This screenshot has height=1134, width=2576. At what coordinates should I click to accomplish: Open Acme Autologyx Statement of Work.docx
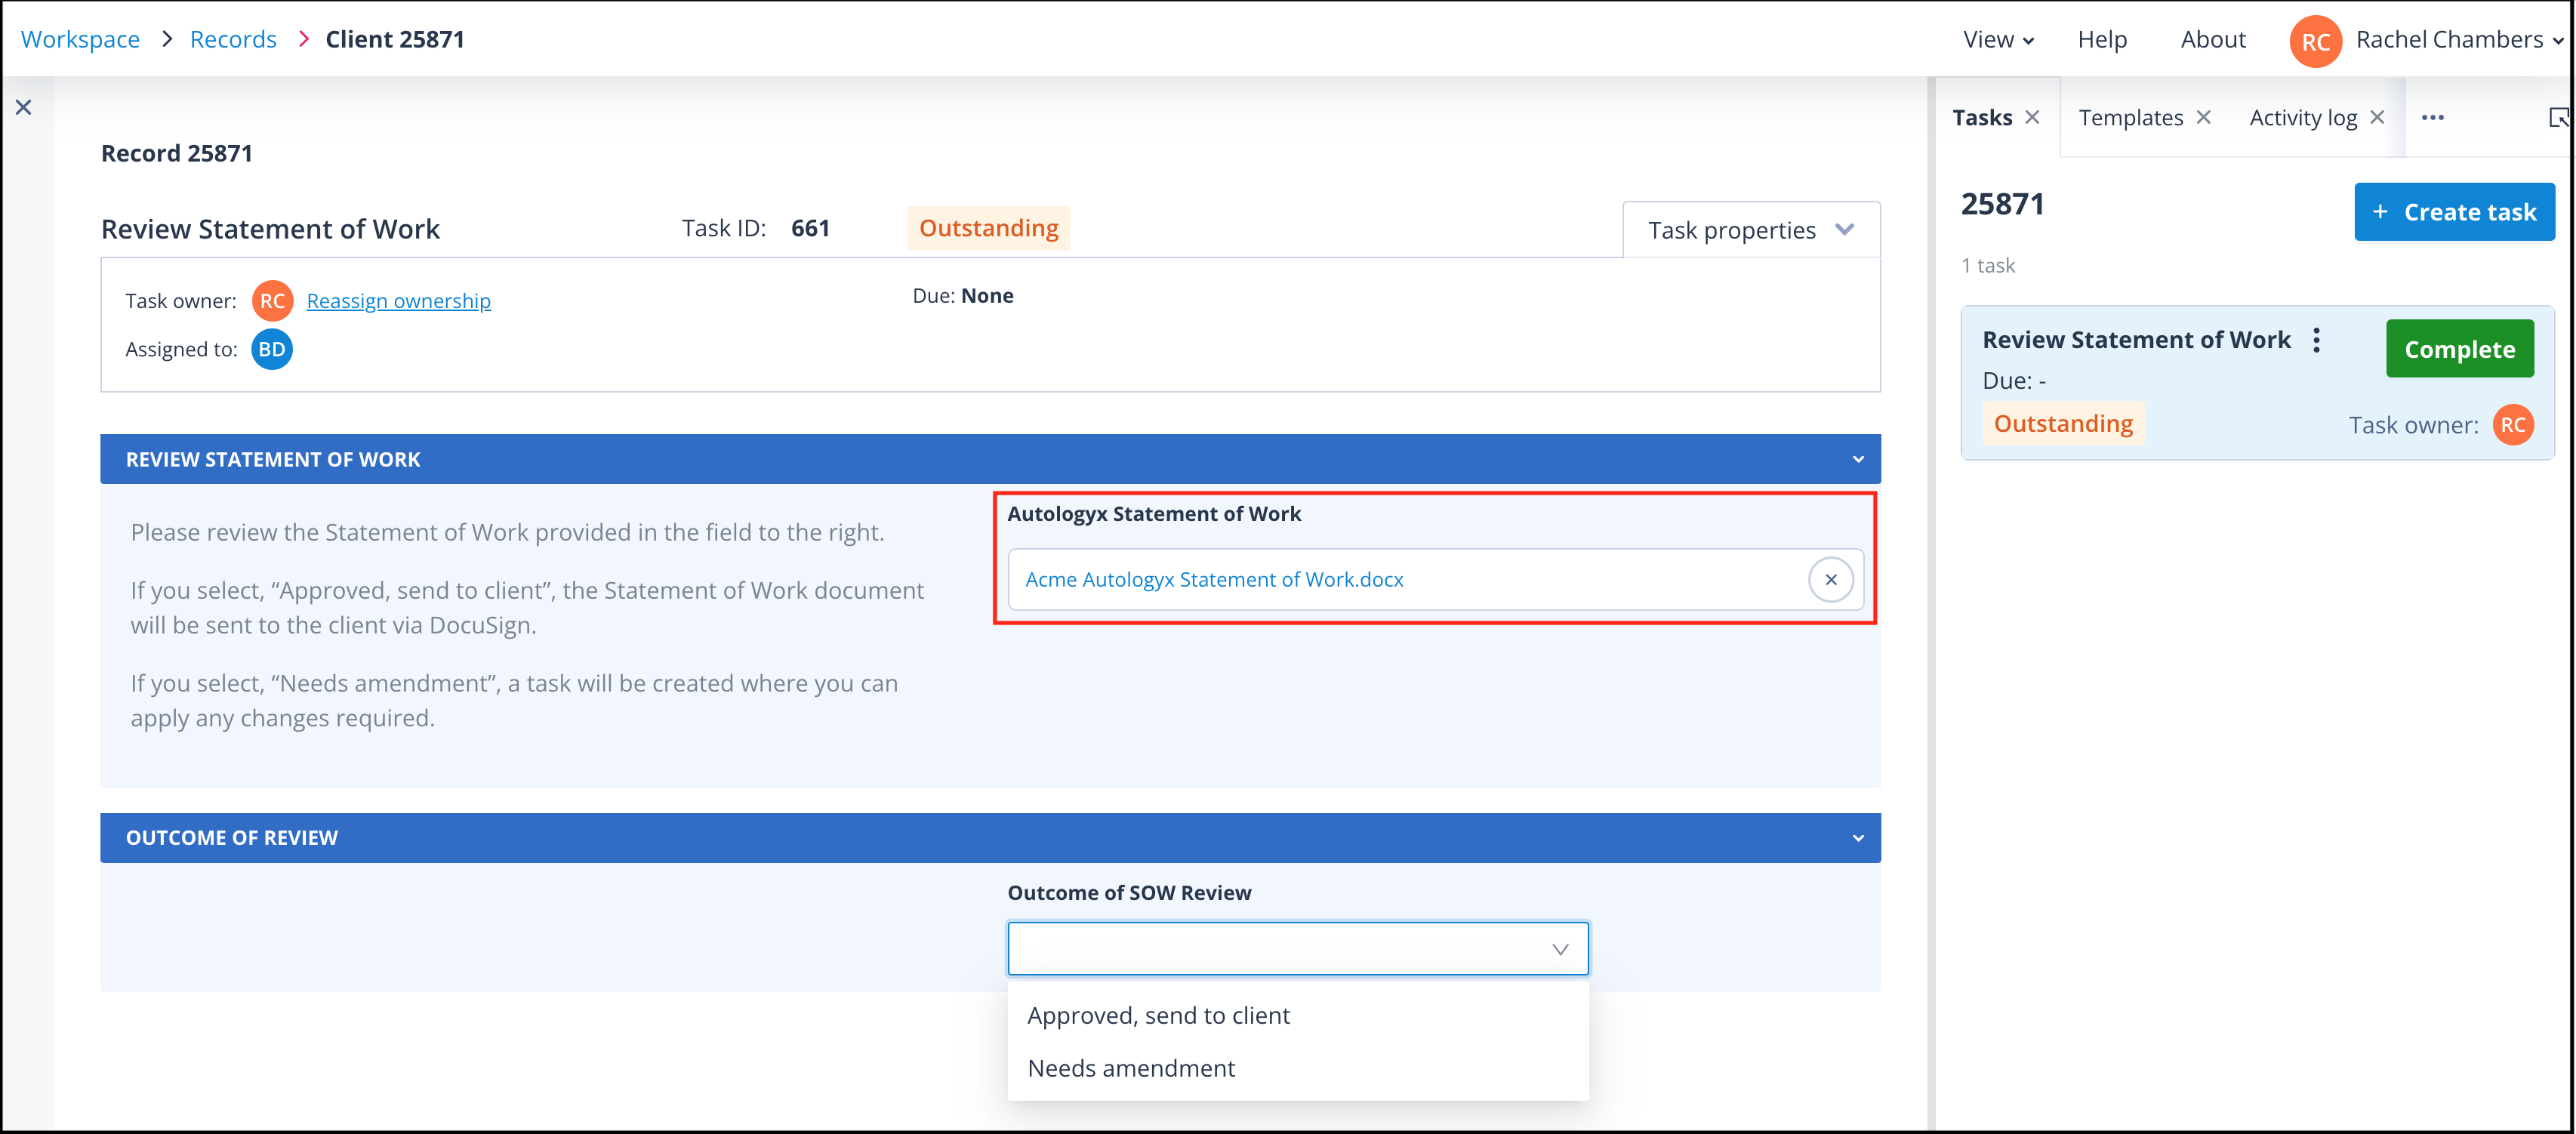pyautogui.click(x=1214, y=580)
